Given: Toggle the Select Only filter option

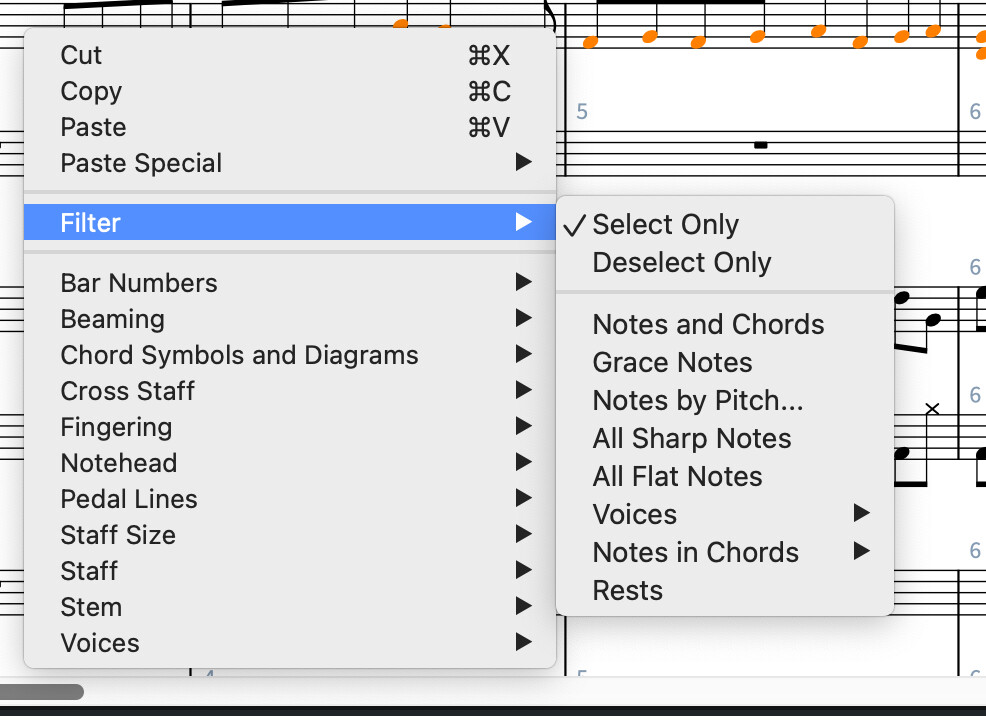Looking at the screenshot, I should pos(665,225).
